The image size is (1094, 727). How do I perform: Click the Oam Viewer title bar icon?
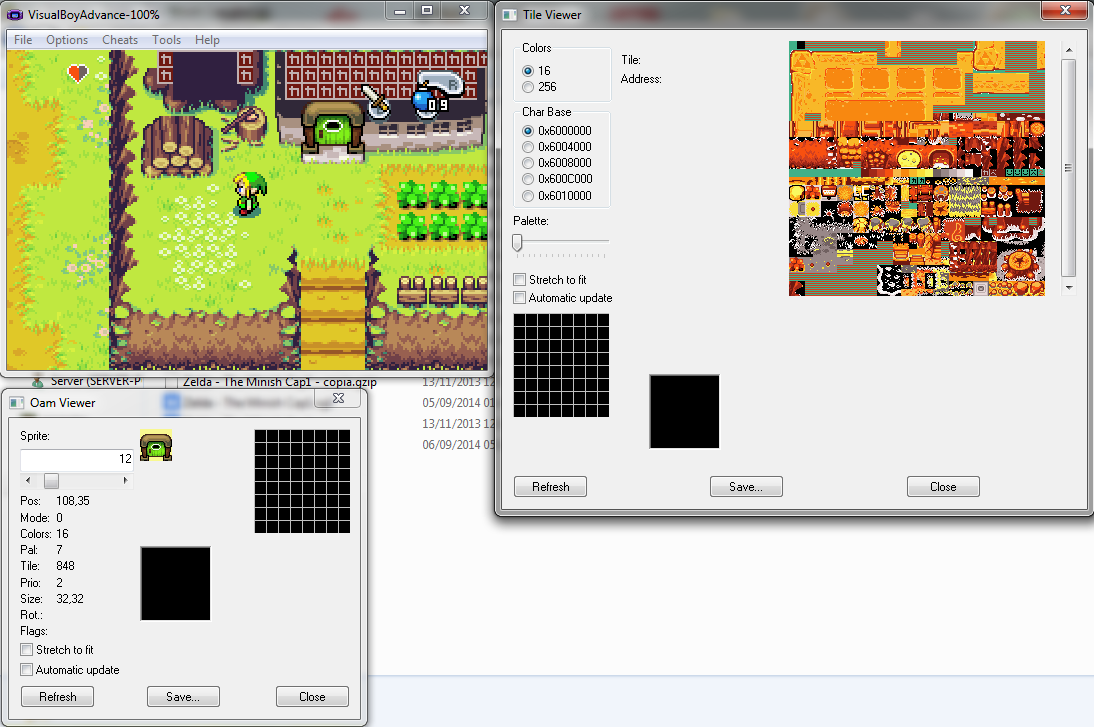pos(17,403)
